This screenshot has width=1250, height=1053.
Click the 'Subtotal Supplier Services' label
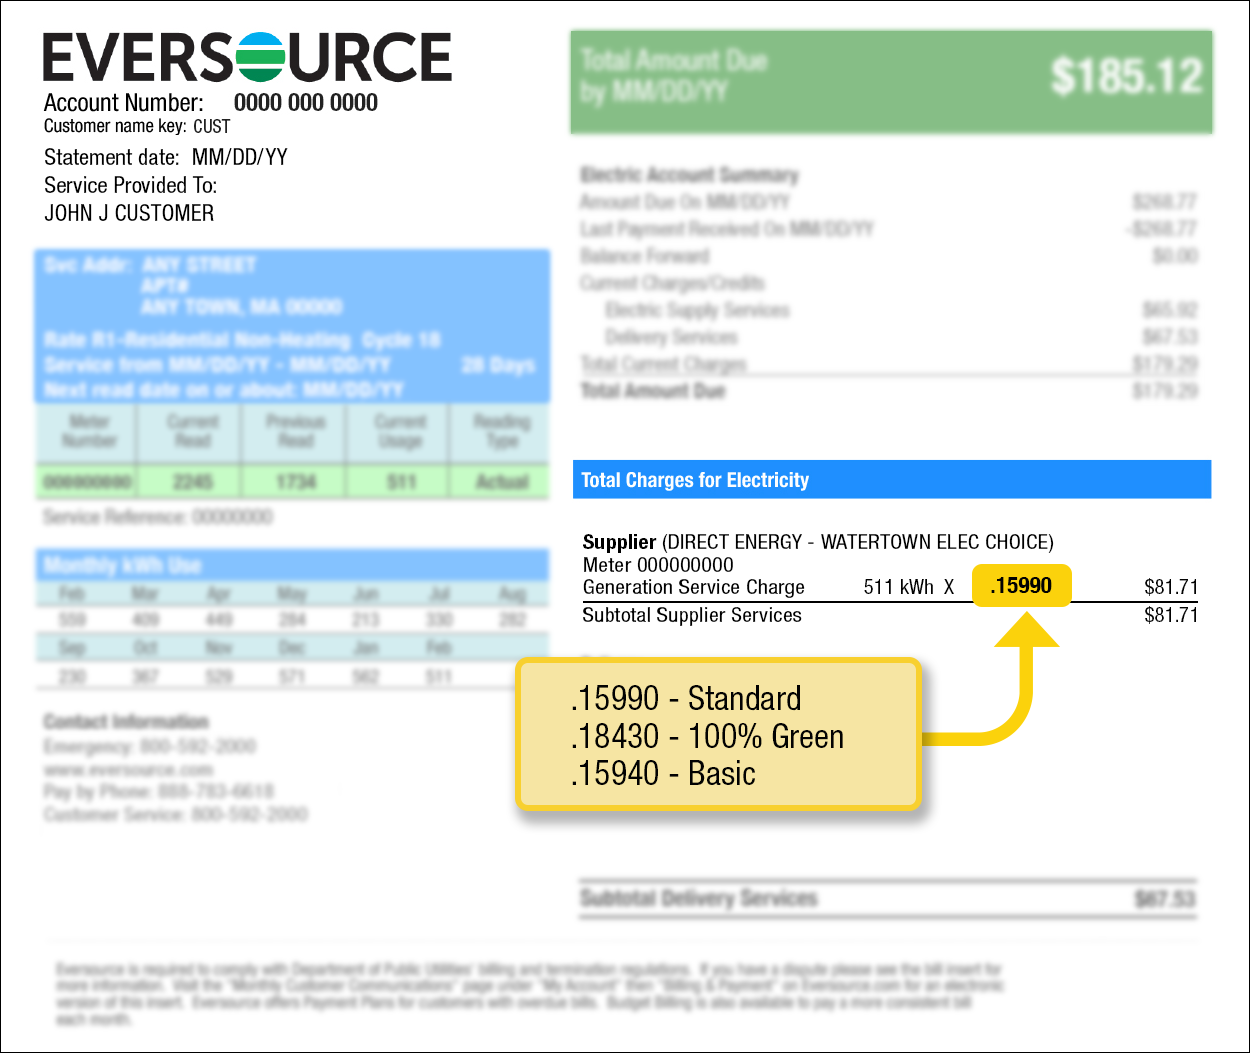692,615
